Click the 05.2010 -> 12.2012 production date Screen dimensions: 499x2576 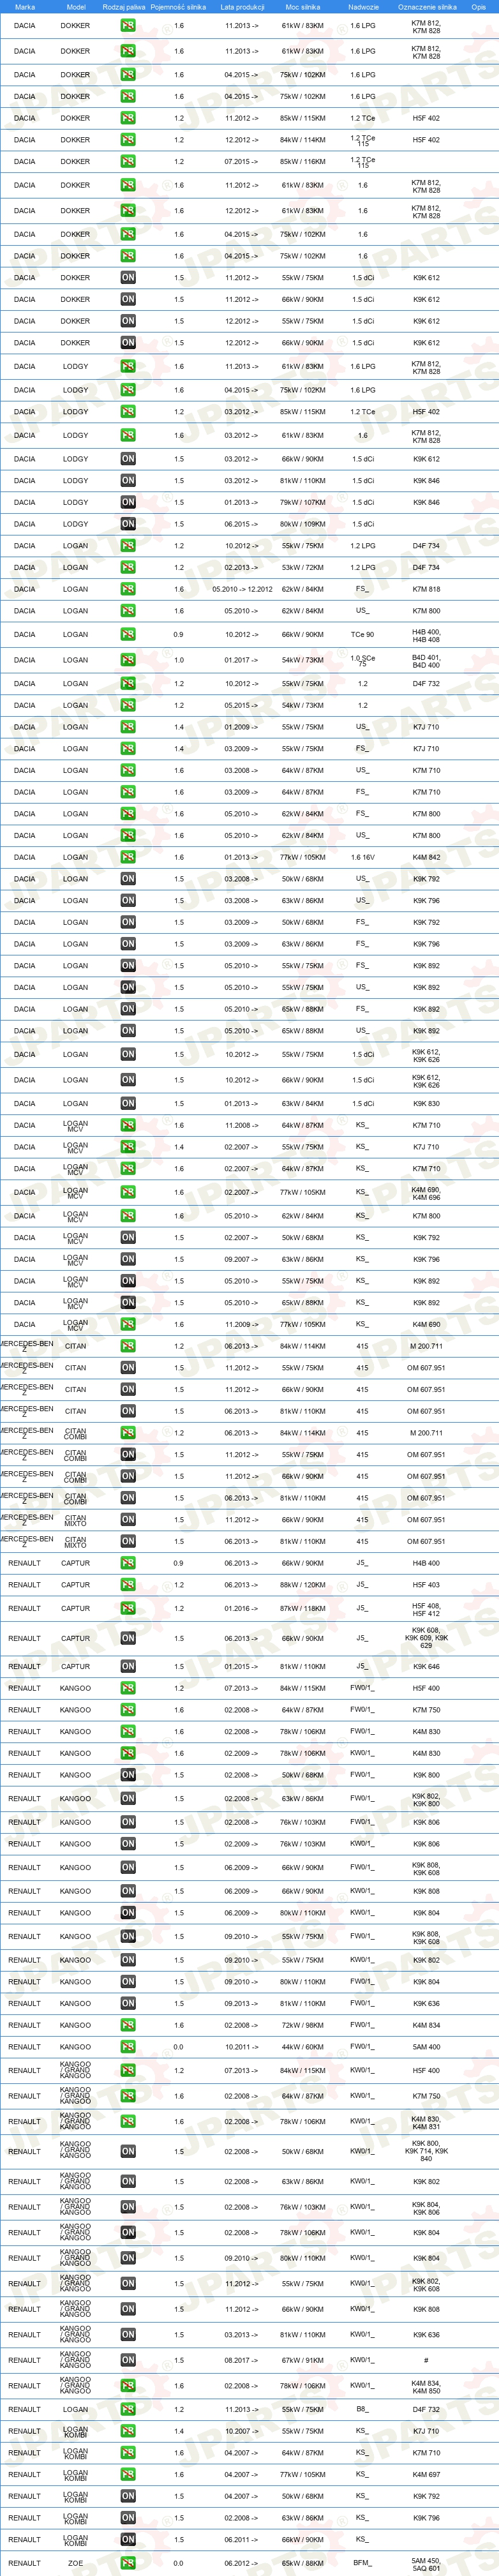[242, 589]
